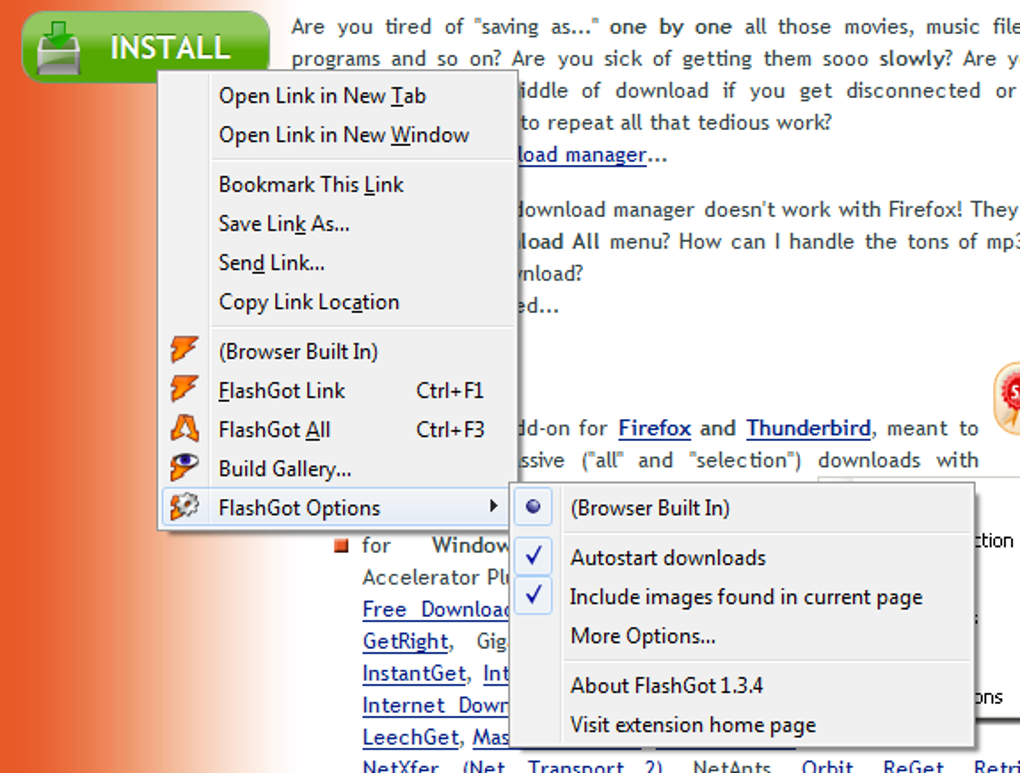Click the FlashGot lightning icon beside Browser Built In
Image resolution: width=1020 pixels, height=773 pixels.
click(x=184, y=350)
